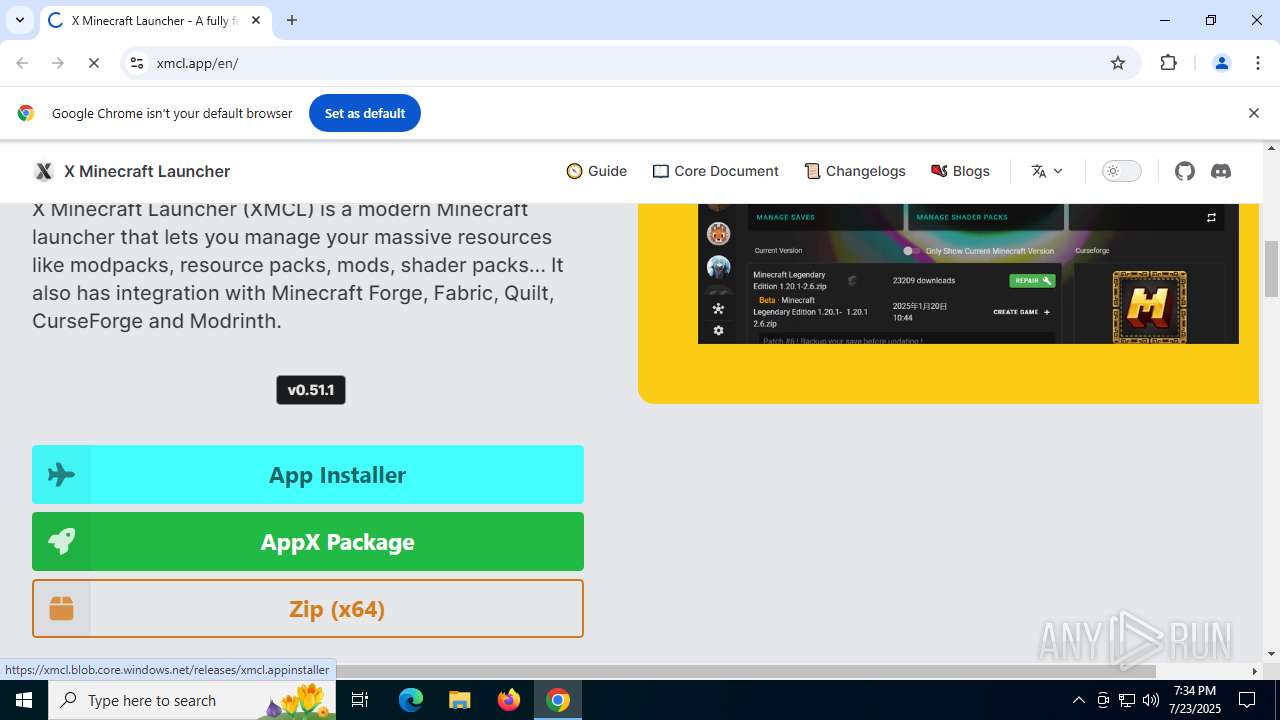Download the AppX Package
Screen dimensions: 1280x720
[x=308, y=541]
